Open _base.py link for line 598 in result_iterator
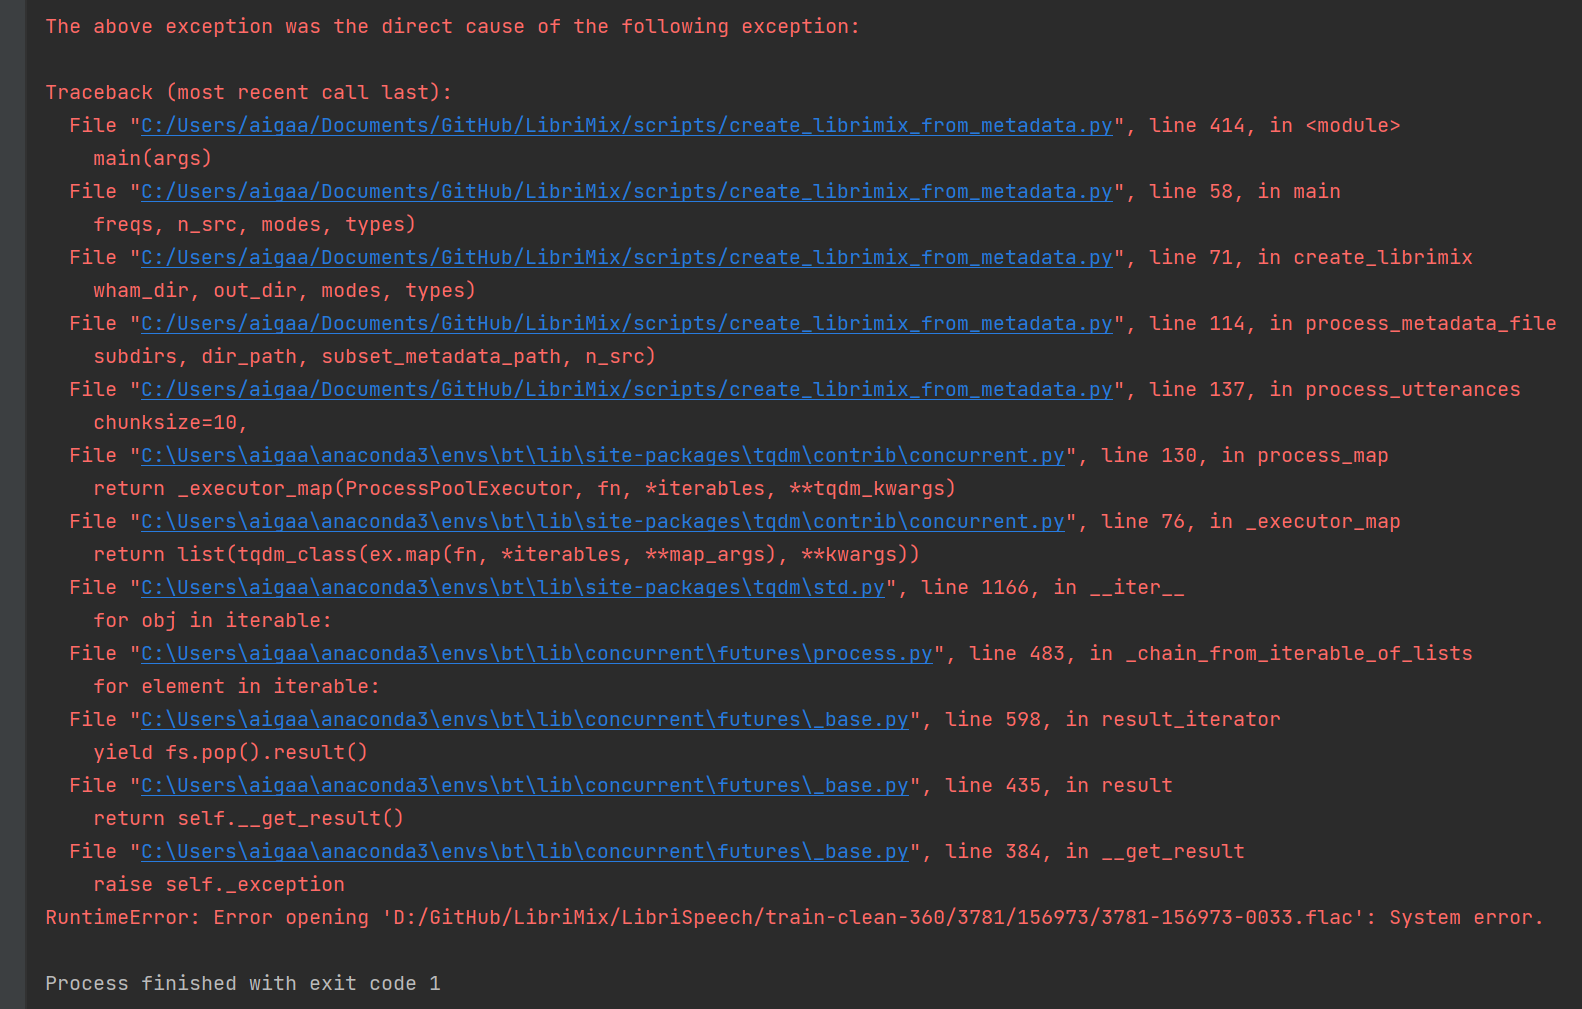The width and height of the screenshot is (1582, 1009). point(525,719)
